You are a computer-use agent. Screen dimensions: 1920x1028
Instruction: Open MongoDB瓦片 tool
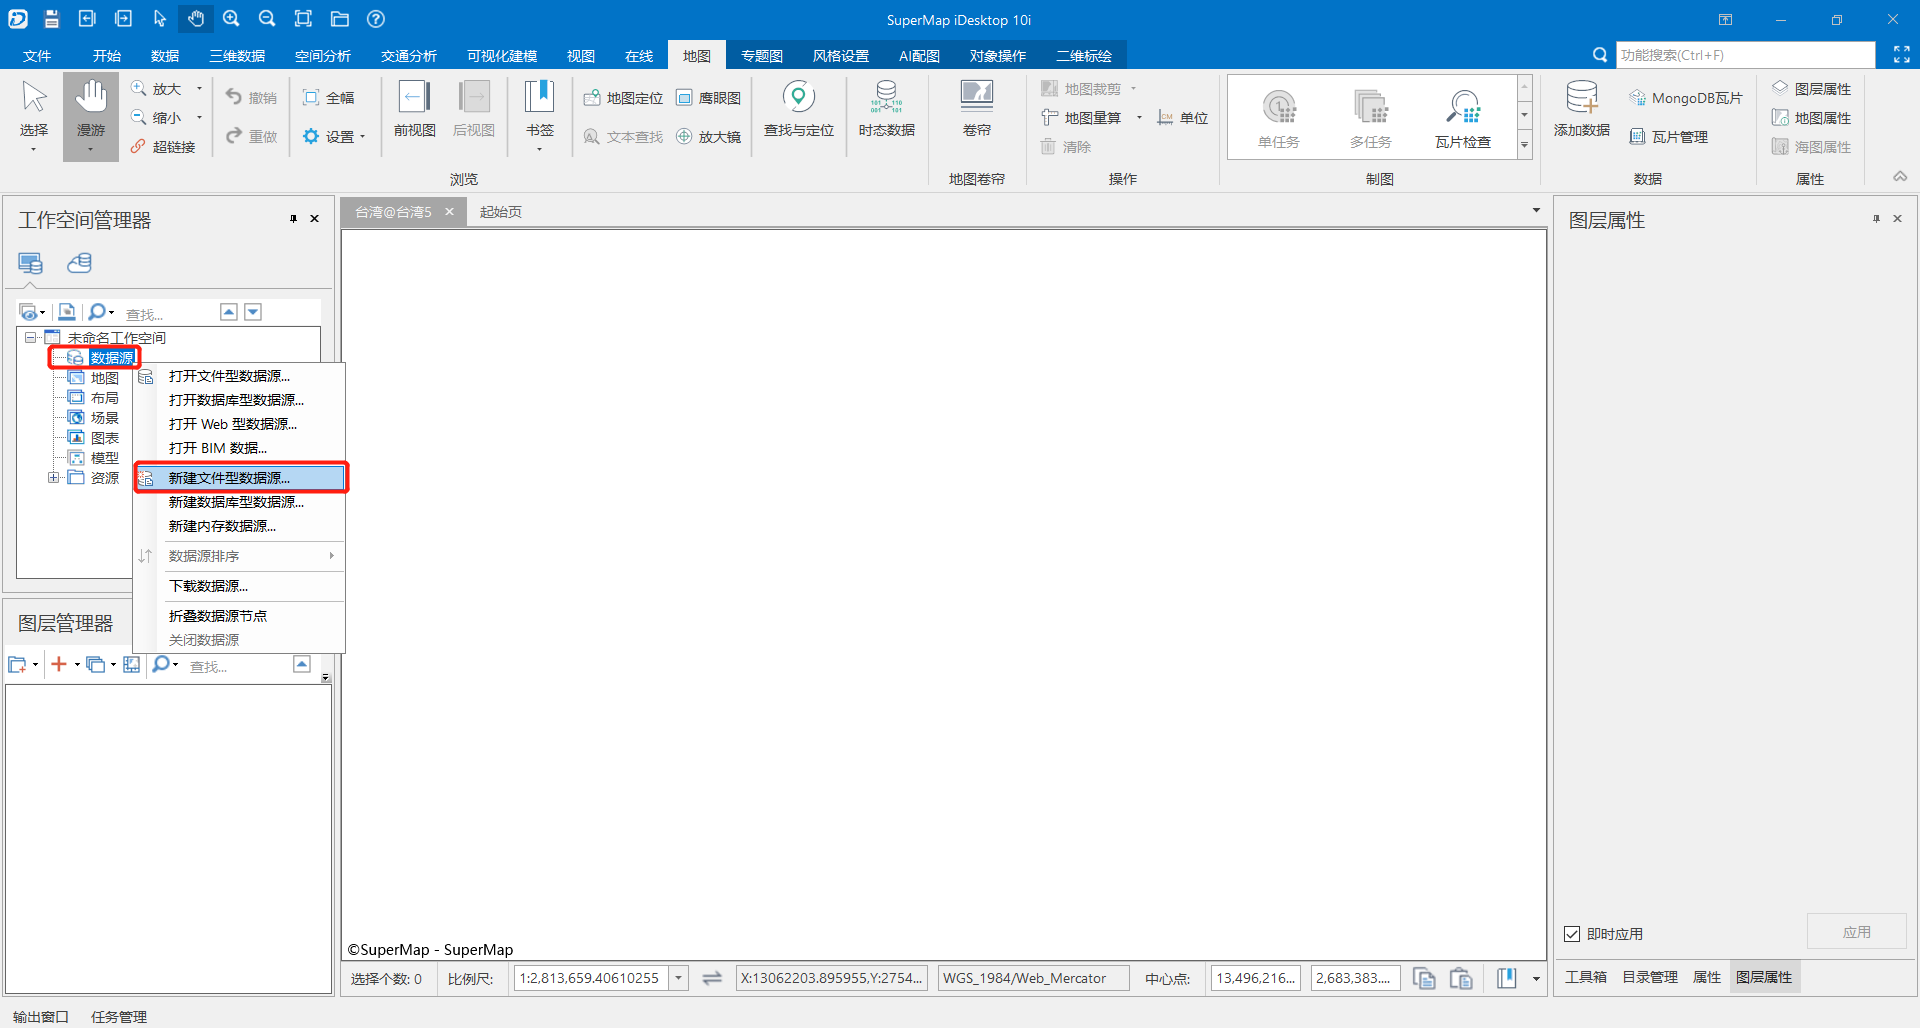point(1686,98)
